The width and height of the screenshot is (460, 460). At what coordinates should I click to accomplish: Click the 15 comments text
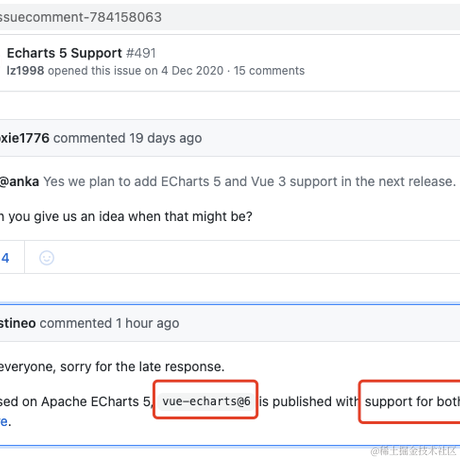[269, 71]
